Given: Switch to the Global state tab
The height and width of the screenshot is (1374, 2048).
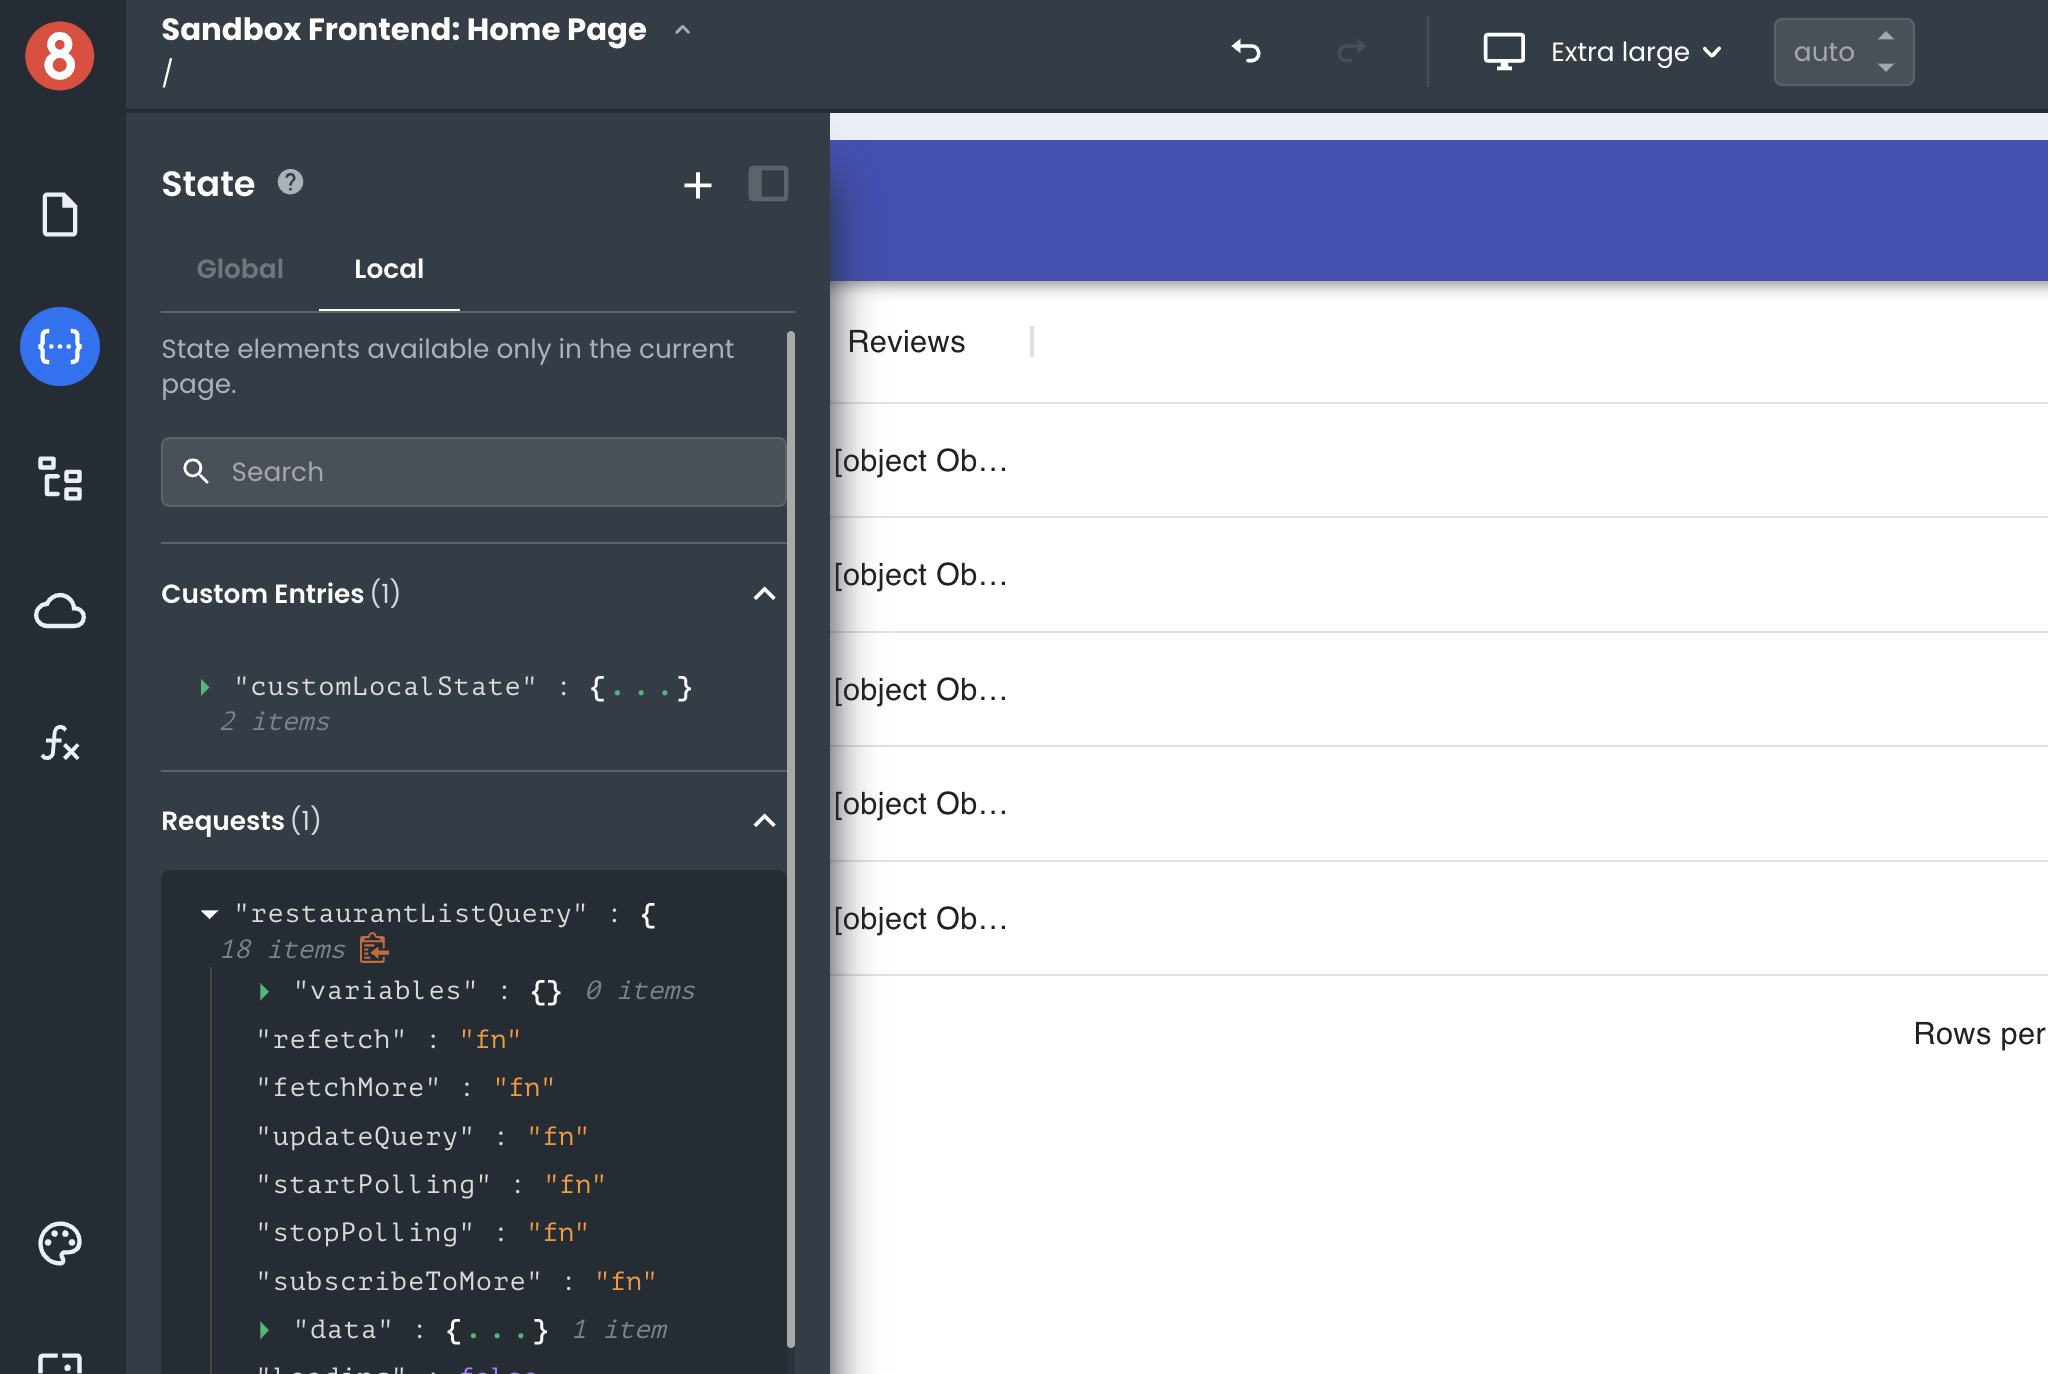Looking at the screenshot, I should tap(240, 269).
